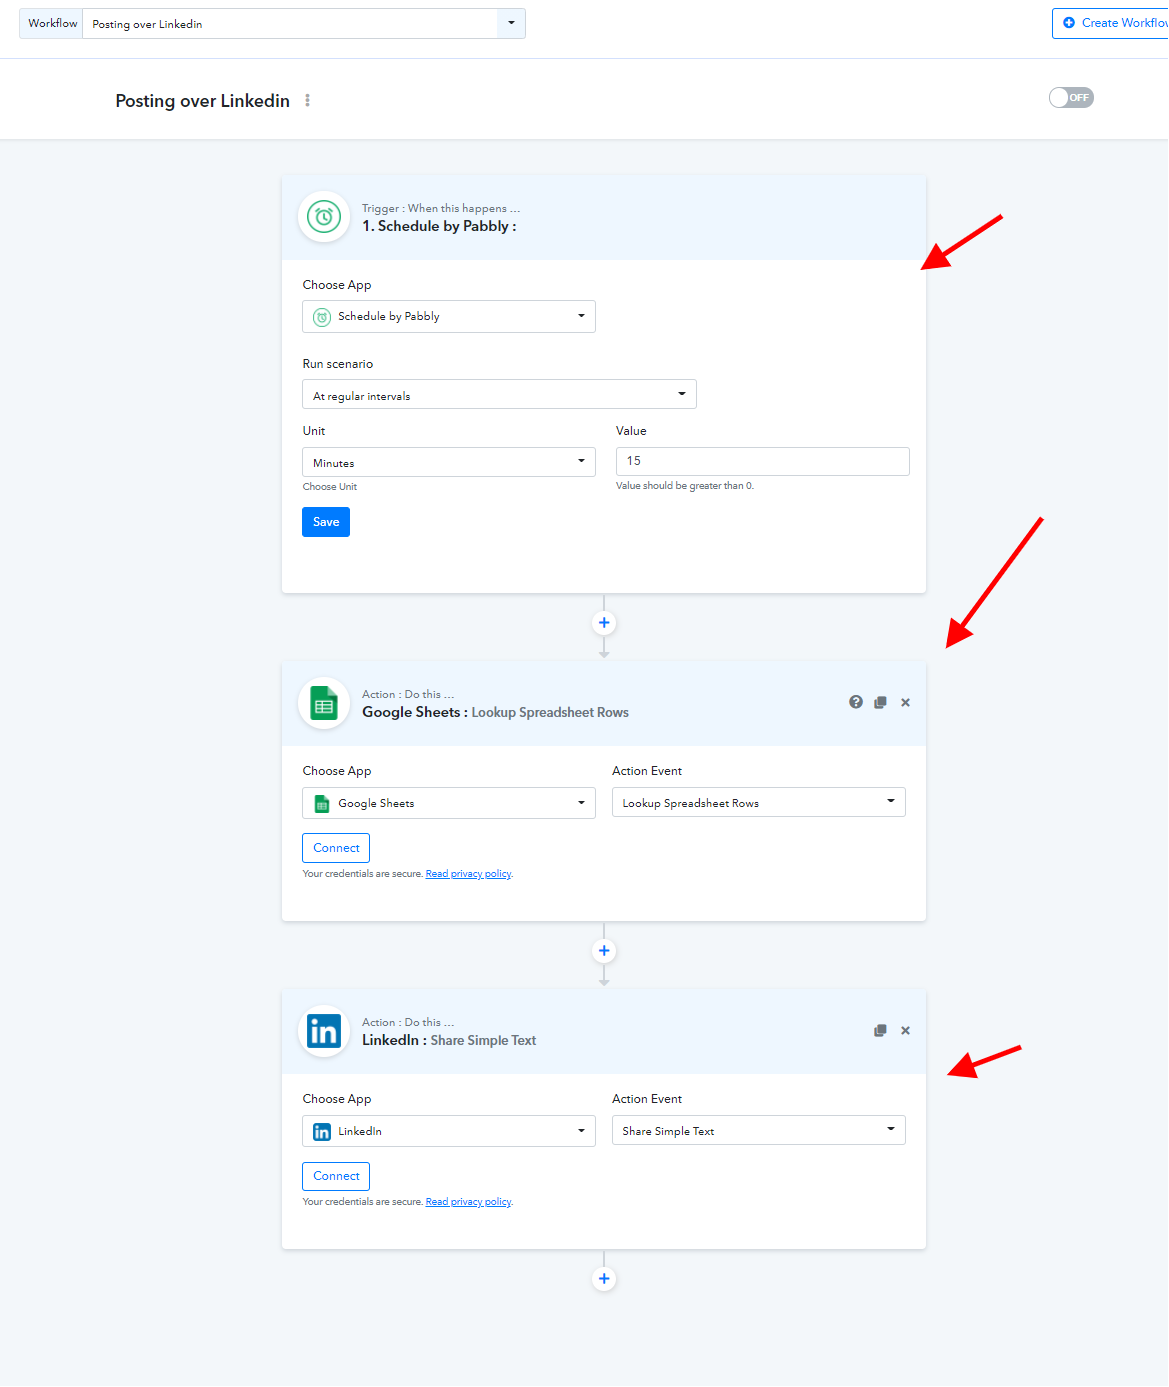Click the Workflow label at top left
Viewport: 1169px width, 1387px height.
coord(52,23)
